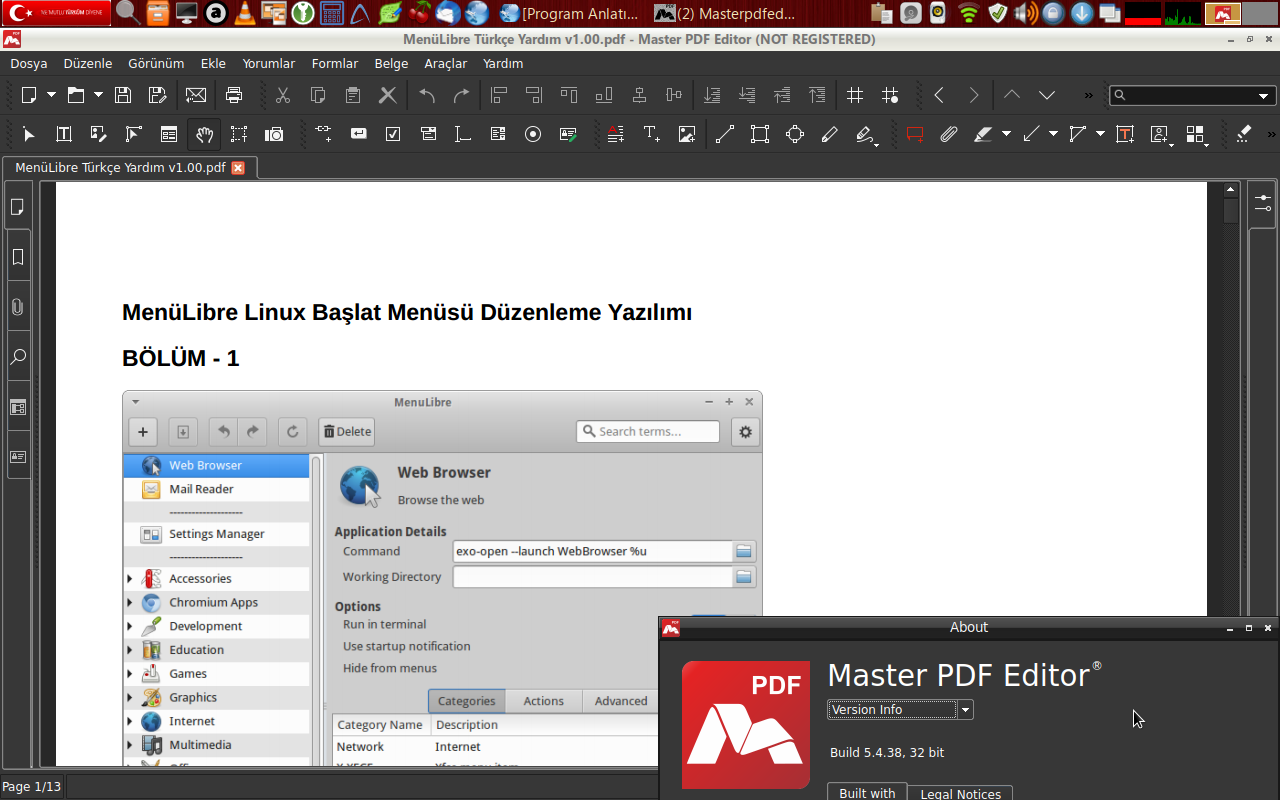Select the Rectangle drawing tool
Screen dimensions: 1280x800
(x=760, y=134)
